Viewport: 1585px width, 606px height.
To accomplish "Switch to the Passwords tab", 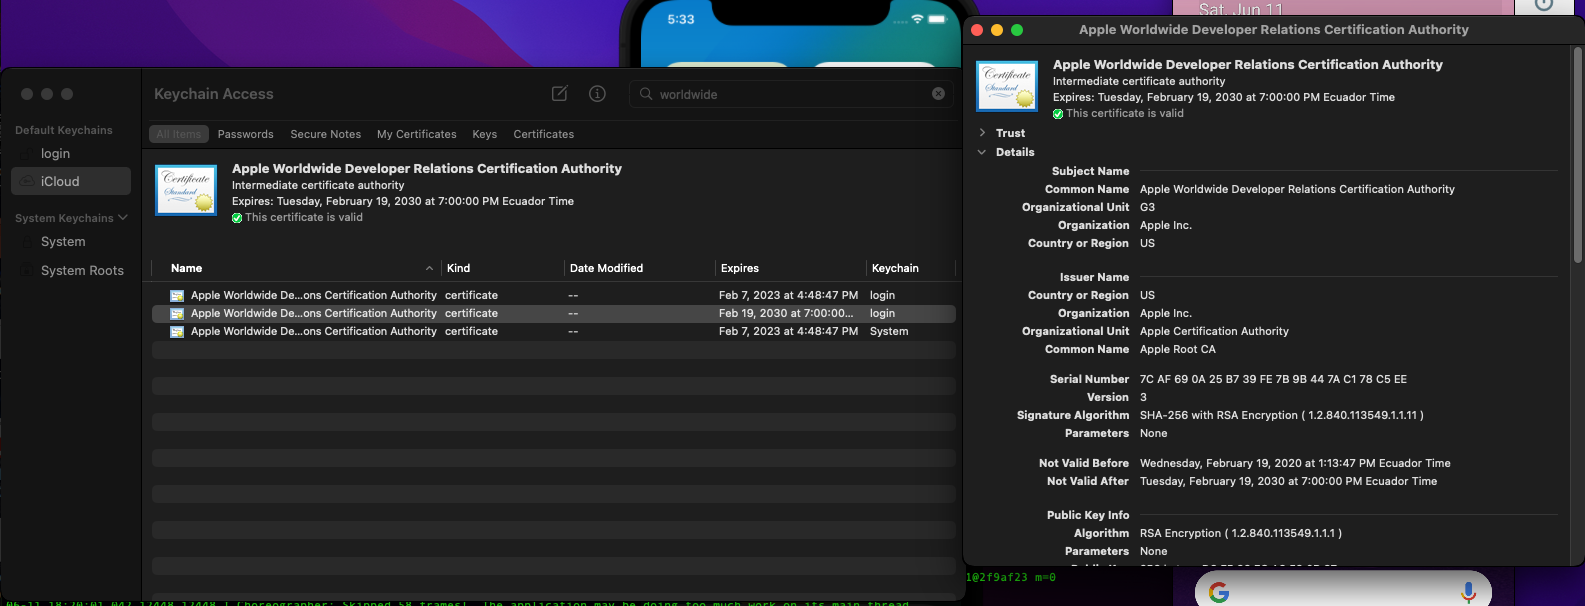I will tap(245, 134).
